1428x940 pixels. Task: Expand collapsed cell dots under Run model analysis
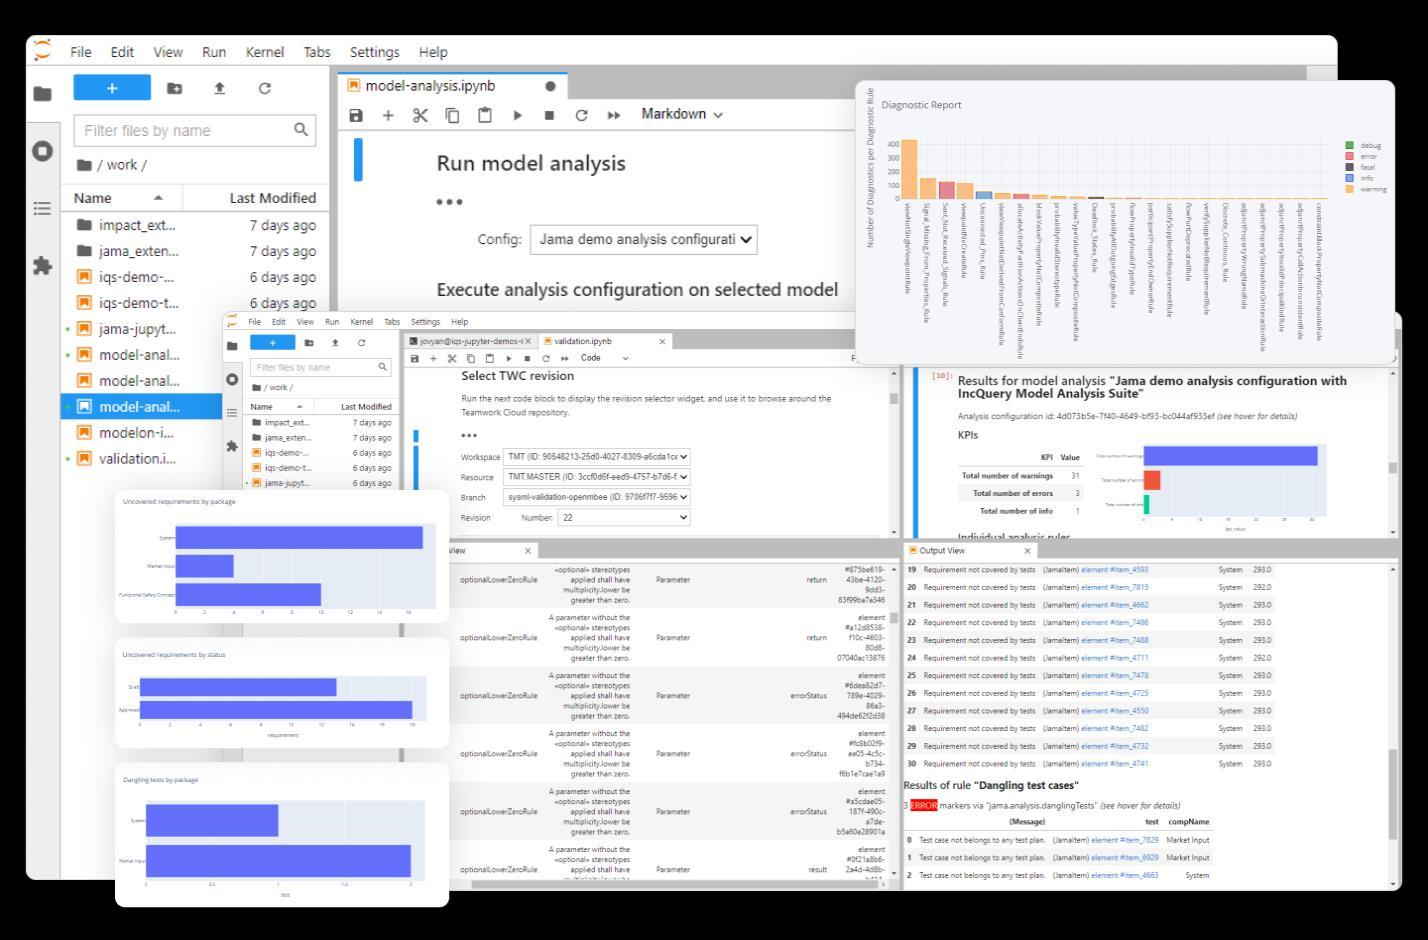coord(449,202)
